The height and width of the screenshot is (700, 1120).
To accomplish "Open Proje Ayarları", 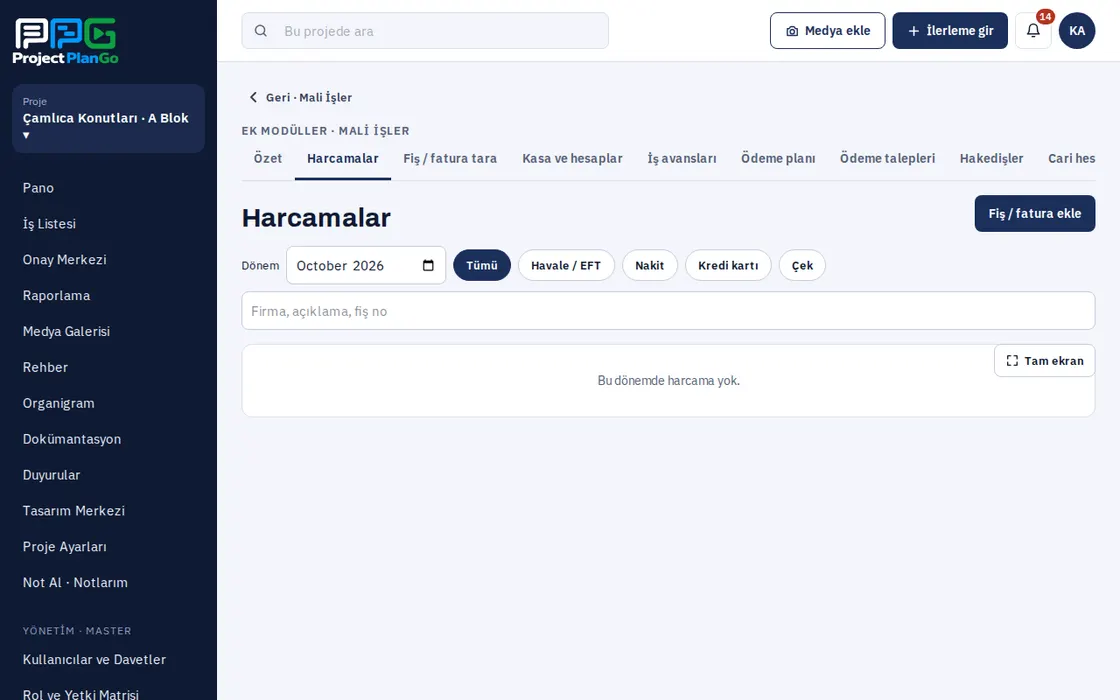I will point(109,546).
